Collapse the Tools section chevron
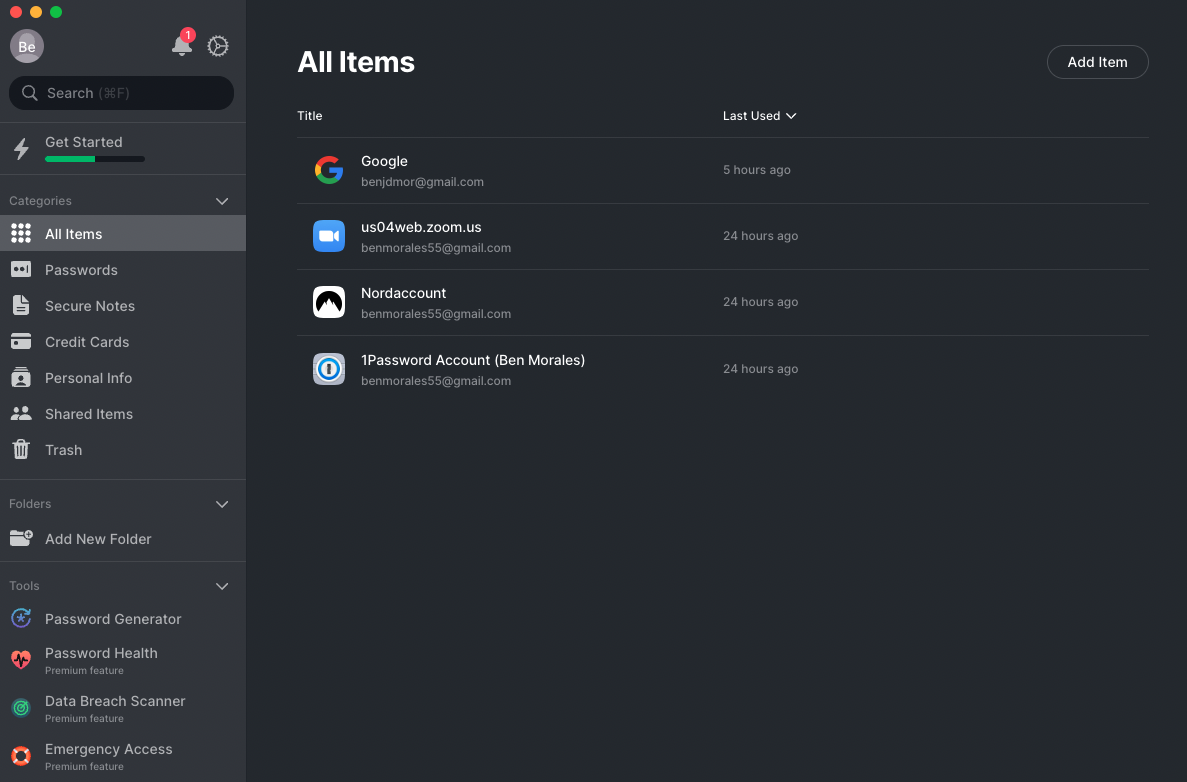Image resolution: width=1187 pixels, height=782 pixels. point(222,586)
